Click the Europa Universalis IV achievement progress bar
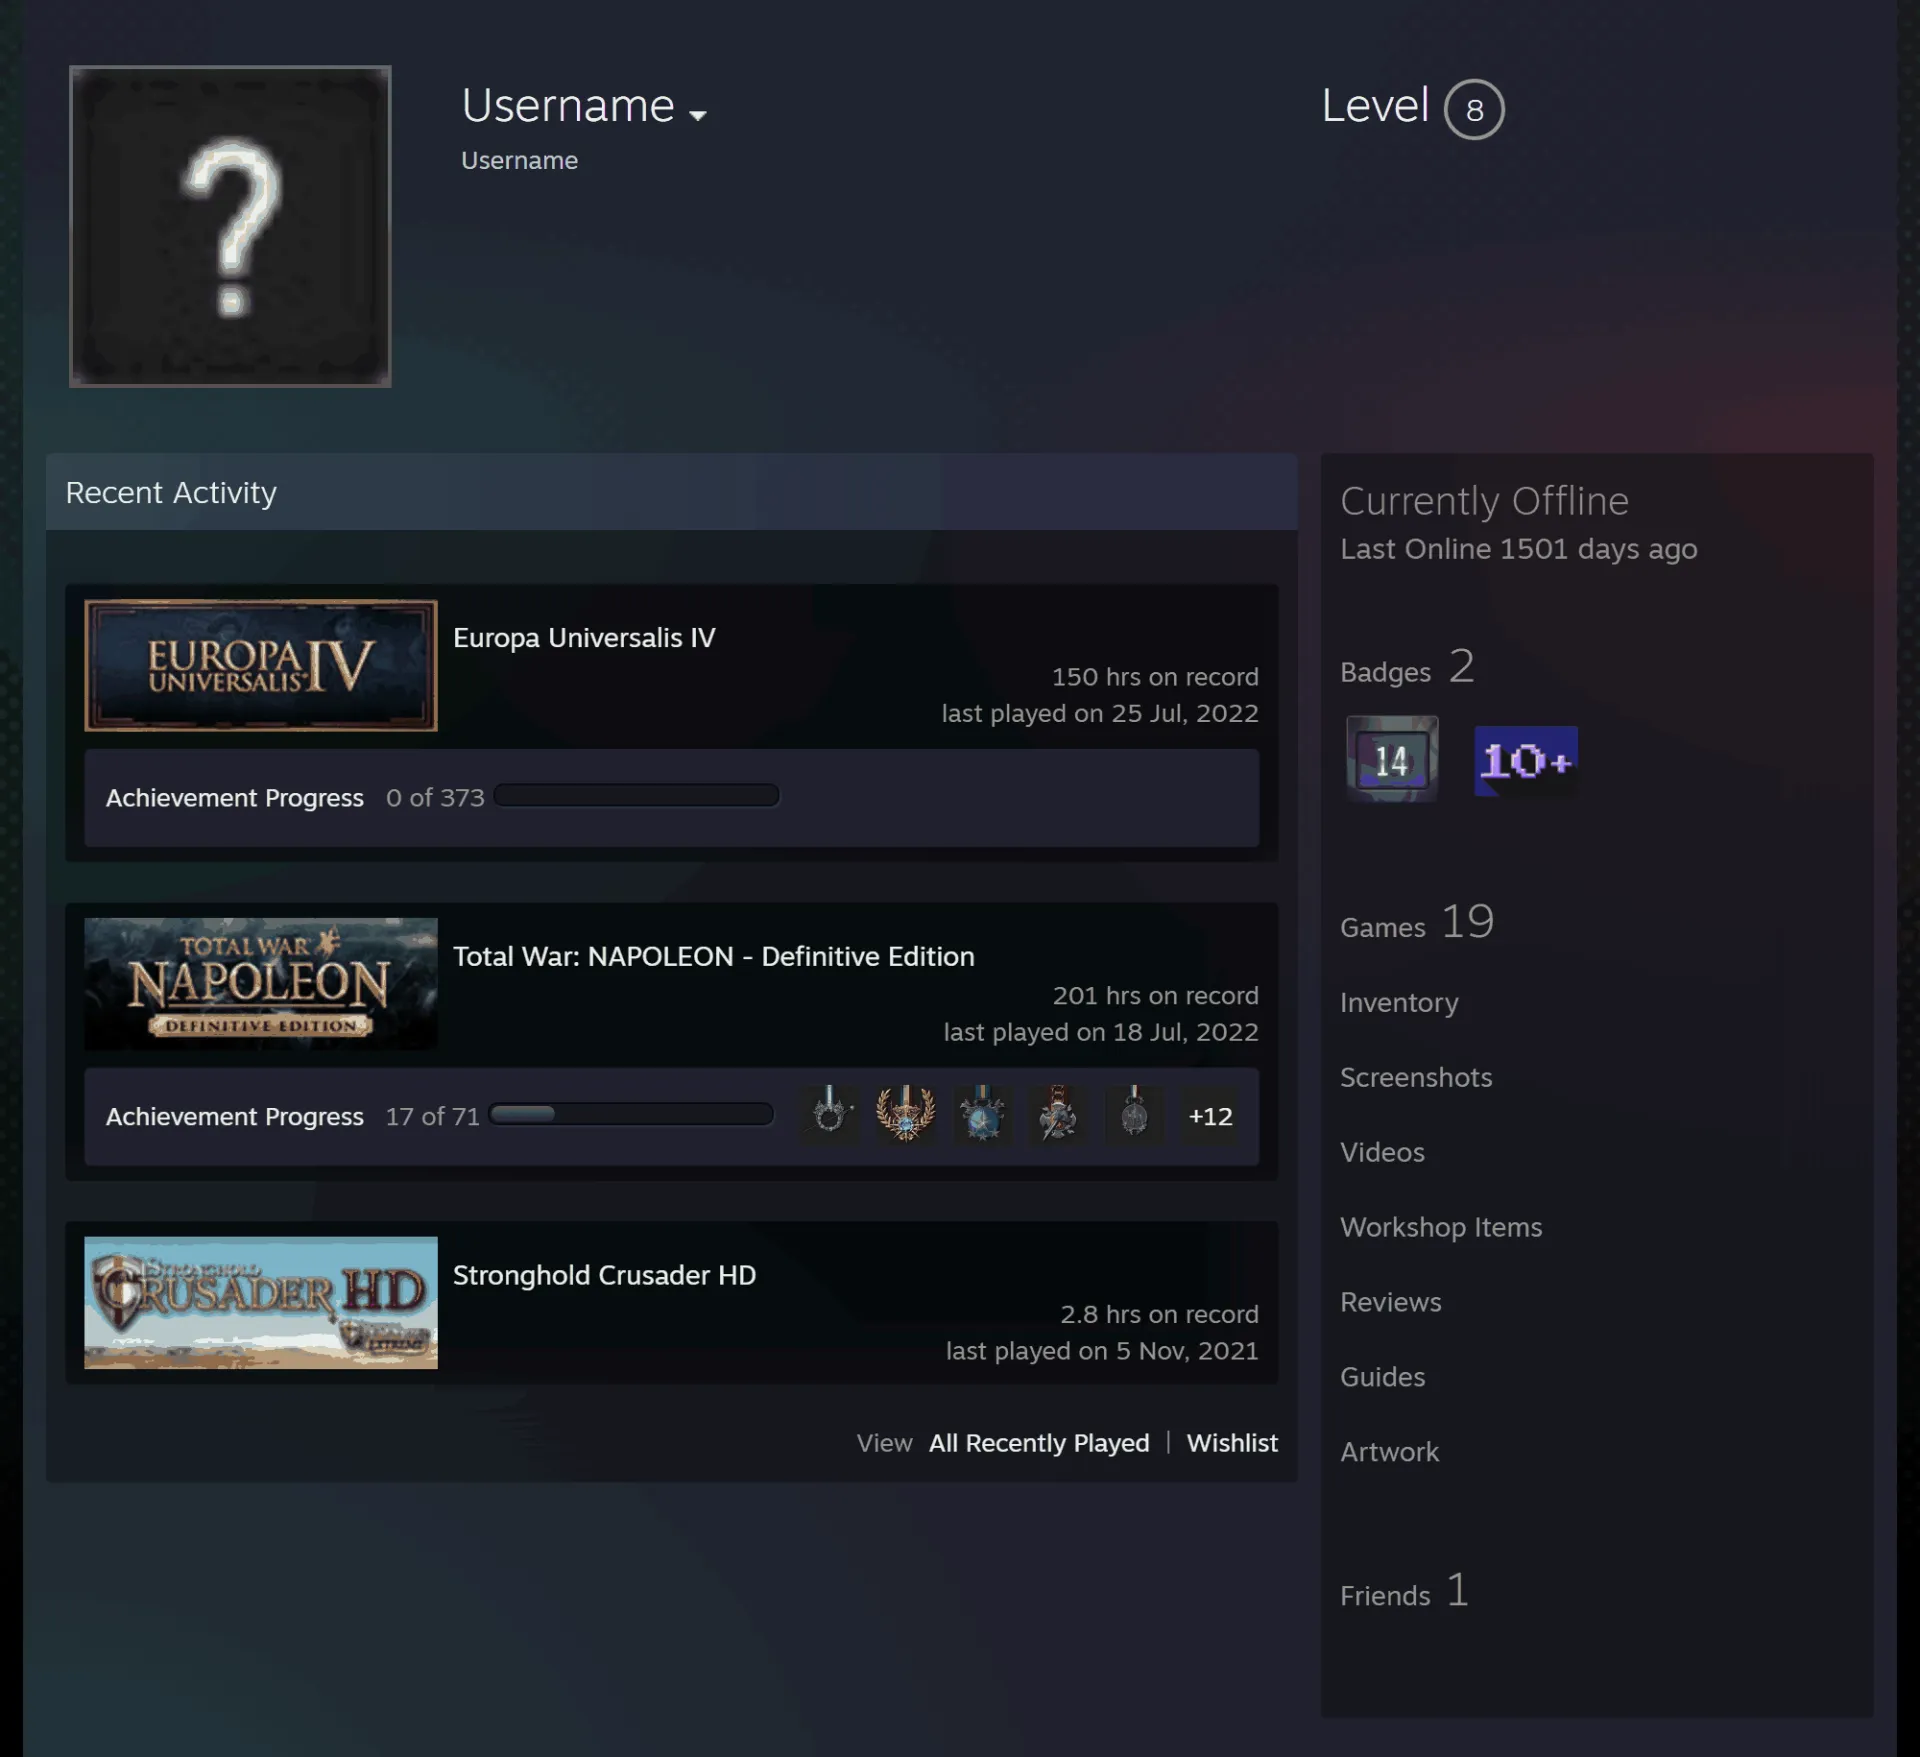1920x1757 pixels. [637, 796]
